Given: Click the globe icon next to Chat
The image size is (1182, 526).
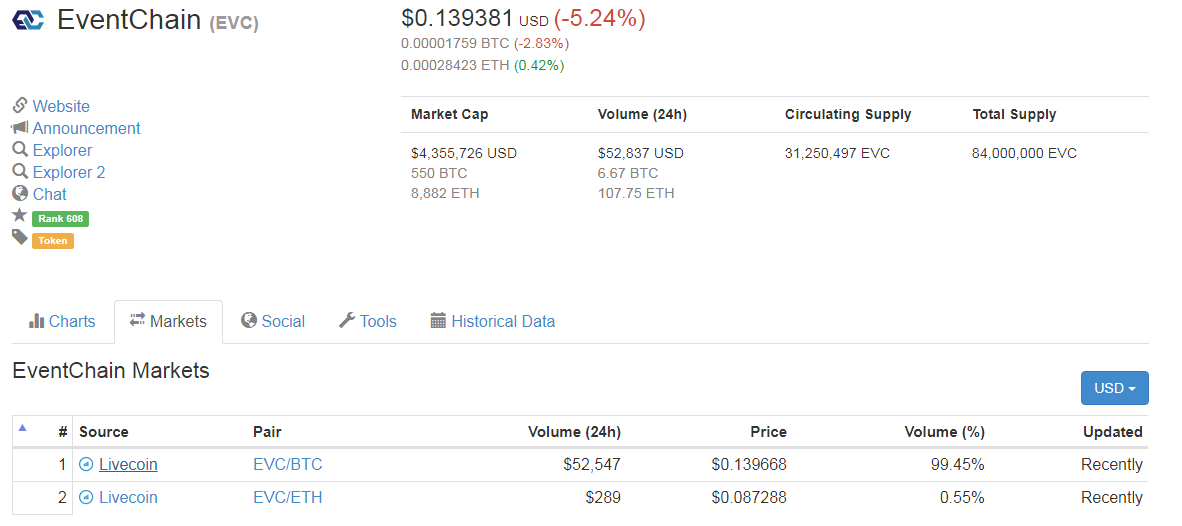Looking at the screenshot, I should [x=19, y=194].
